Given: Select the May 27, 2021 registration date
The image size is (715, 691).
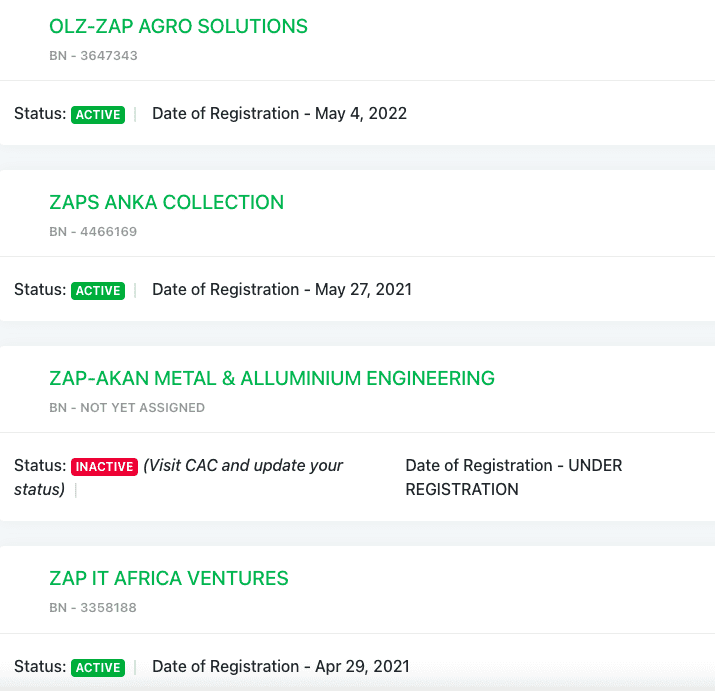Looking at the screenshot, I should [281, 290].
